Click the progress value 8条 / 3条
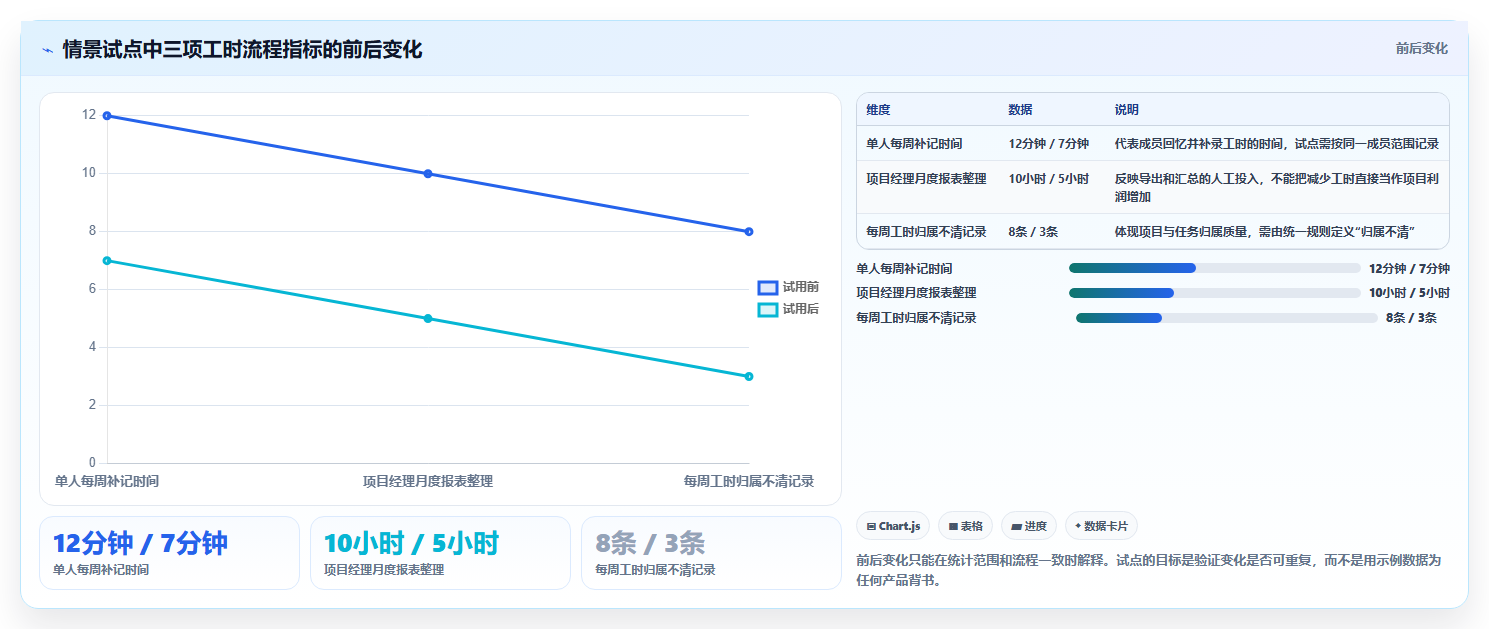1489x629 pixels. coord(1411,318)
